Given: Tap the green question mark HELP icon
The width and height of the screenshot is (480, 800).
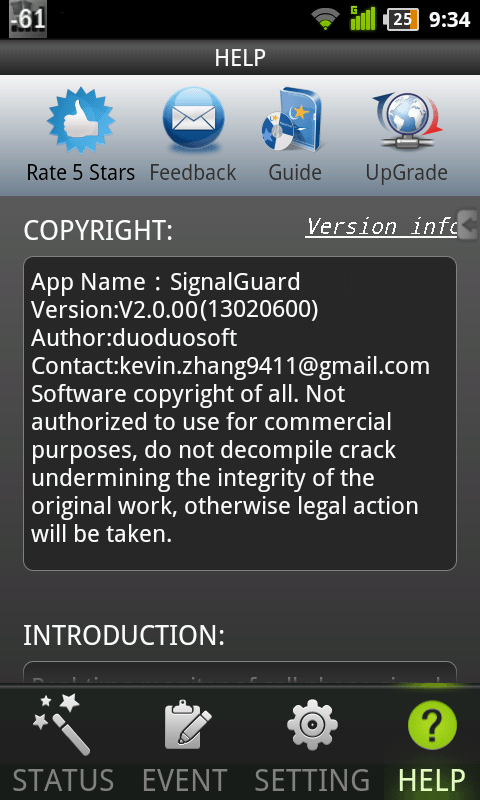Looking at the screenshot, I should pyautogui.click(x=432, y=725).
